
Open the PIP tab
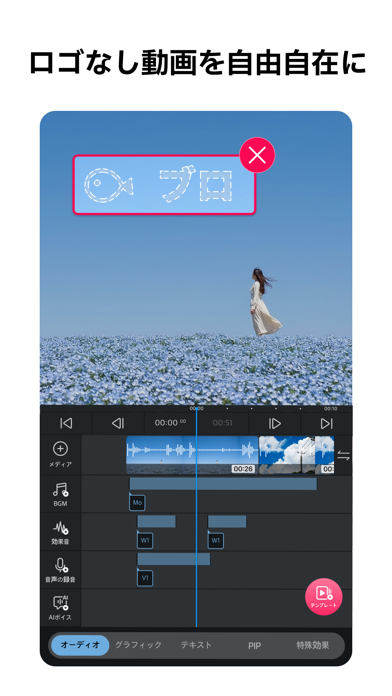coord(254,645)
